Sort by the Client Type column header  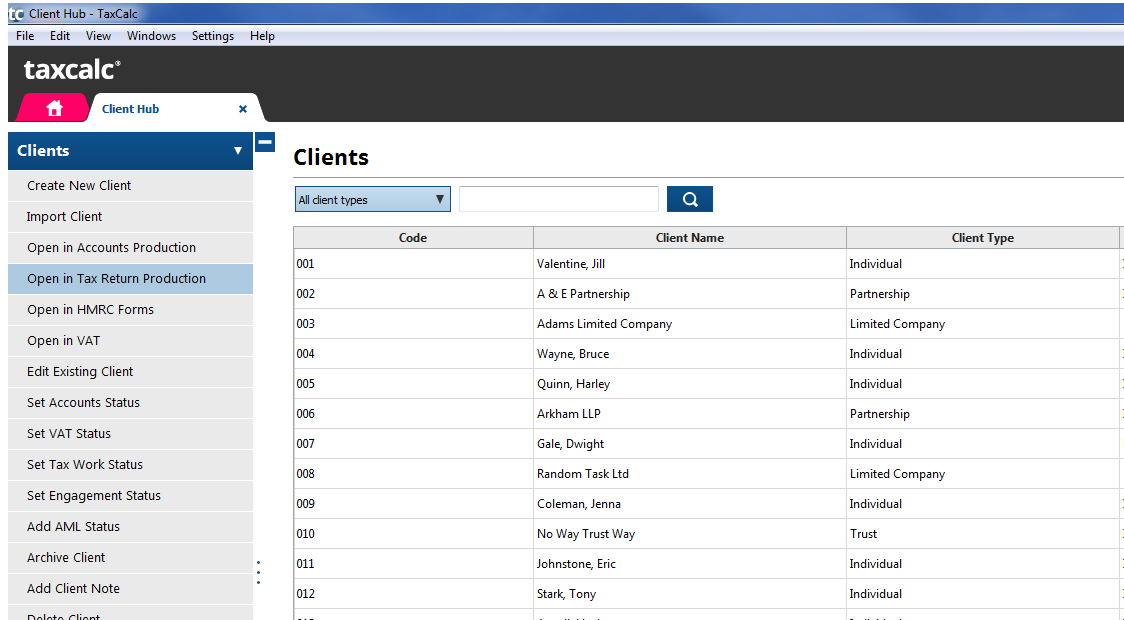click(x=983, y=238)
